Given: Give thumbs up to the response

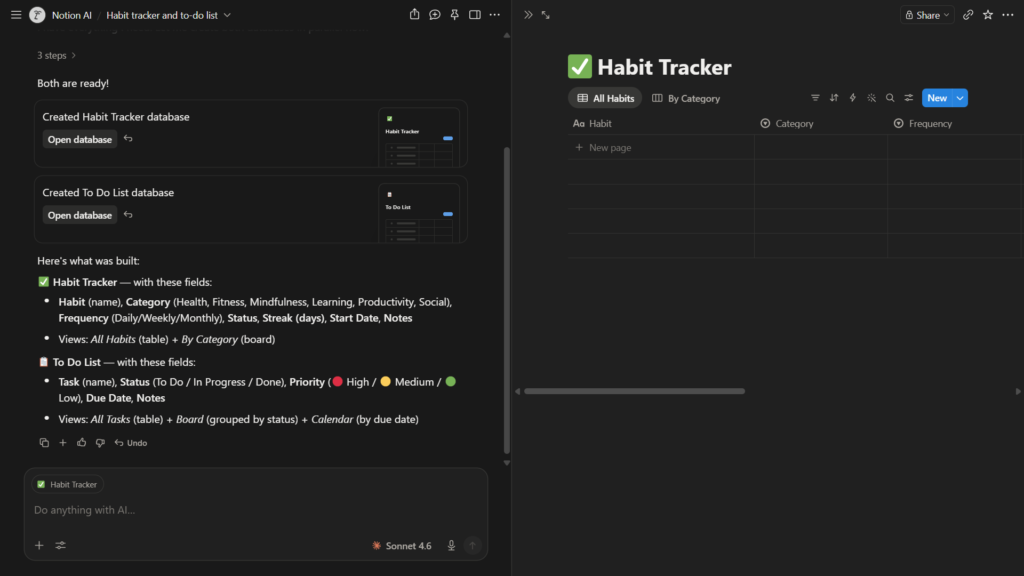Looking at the screenshot, I should [x=82, y=443].
